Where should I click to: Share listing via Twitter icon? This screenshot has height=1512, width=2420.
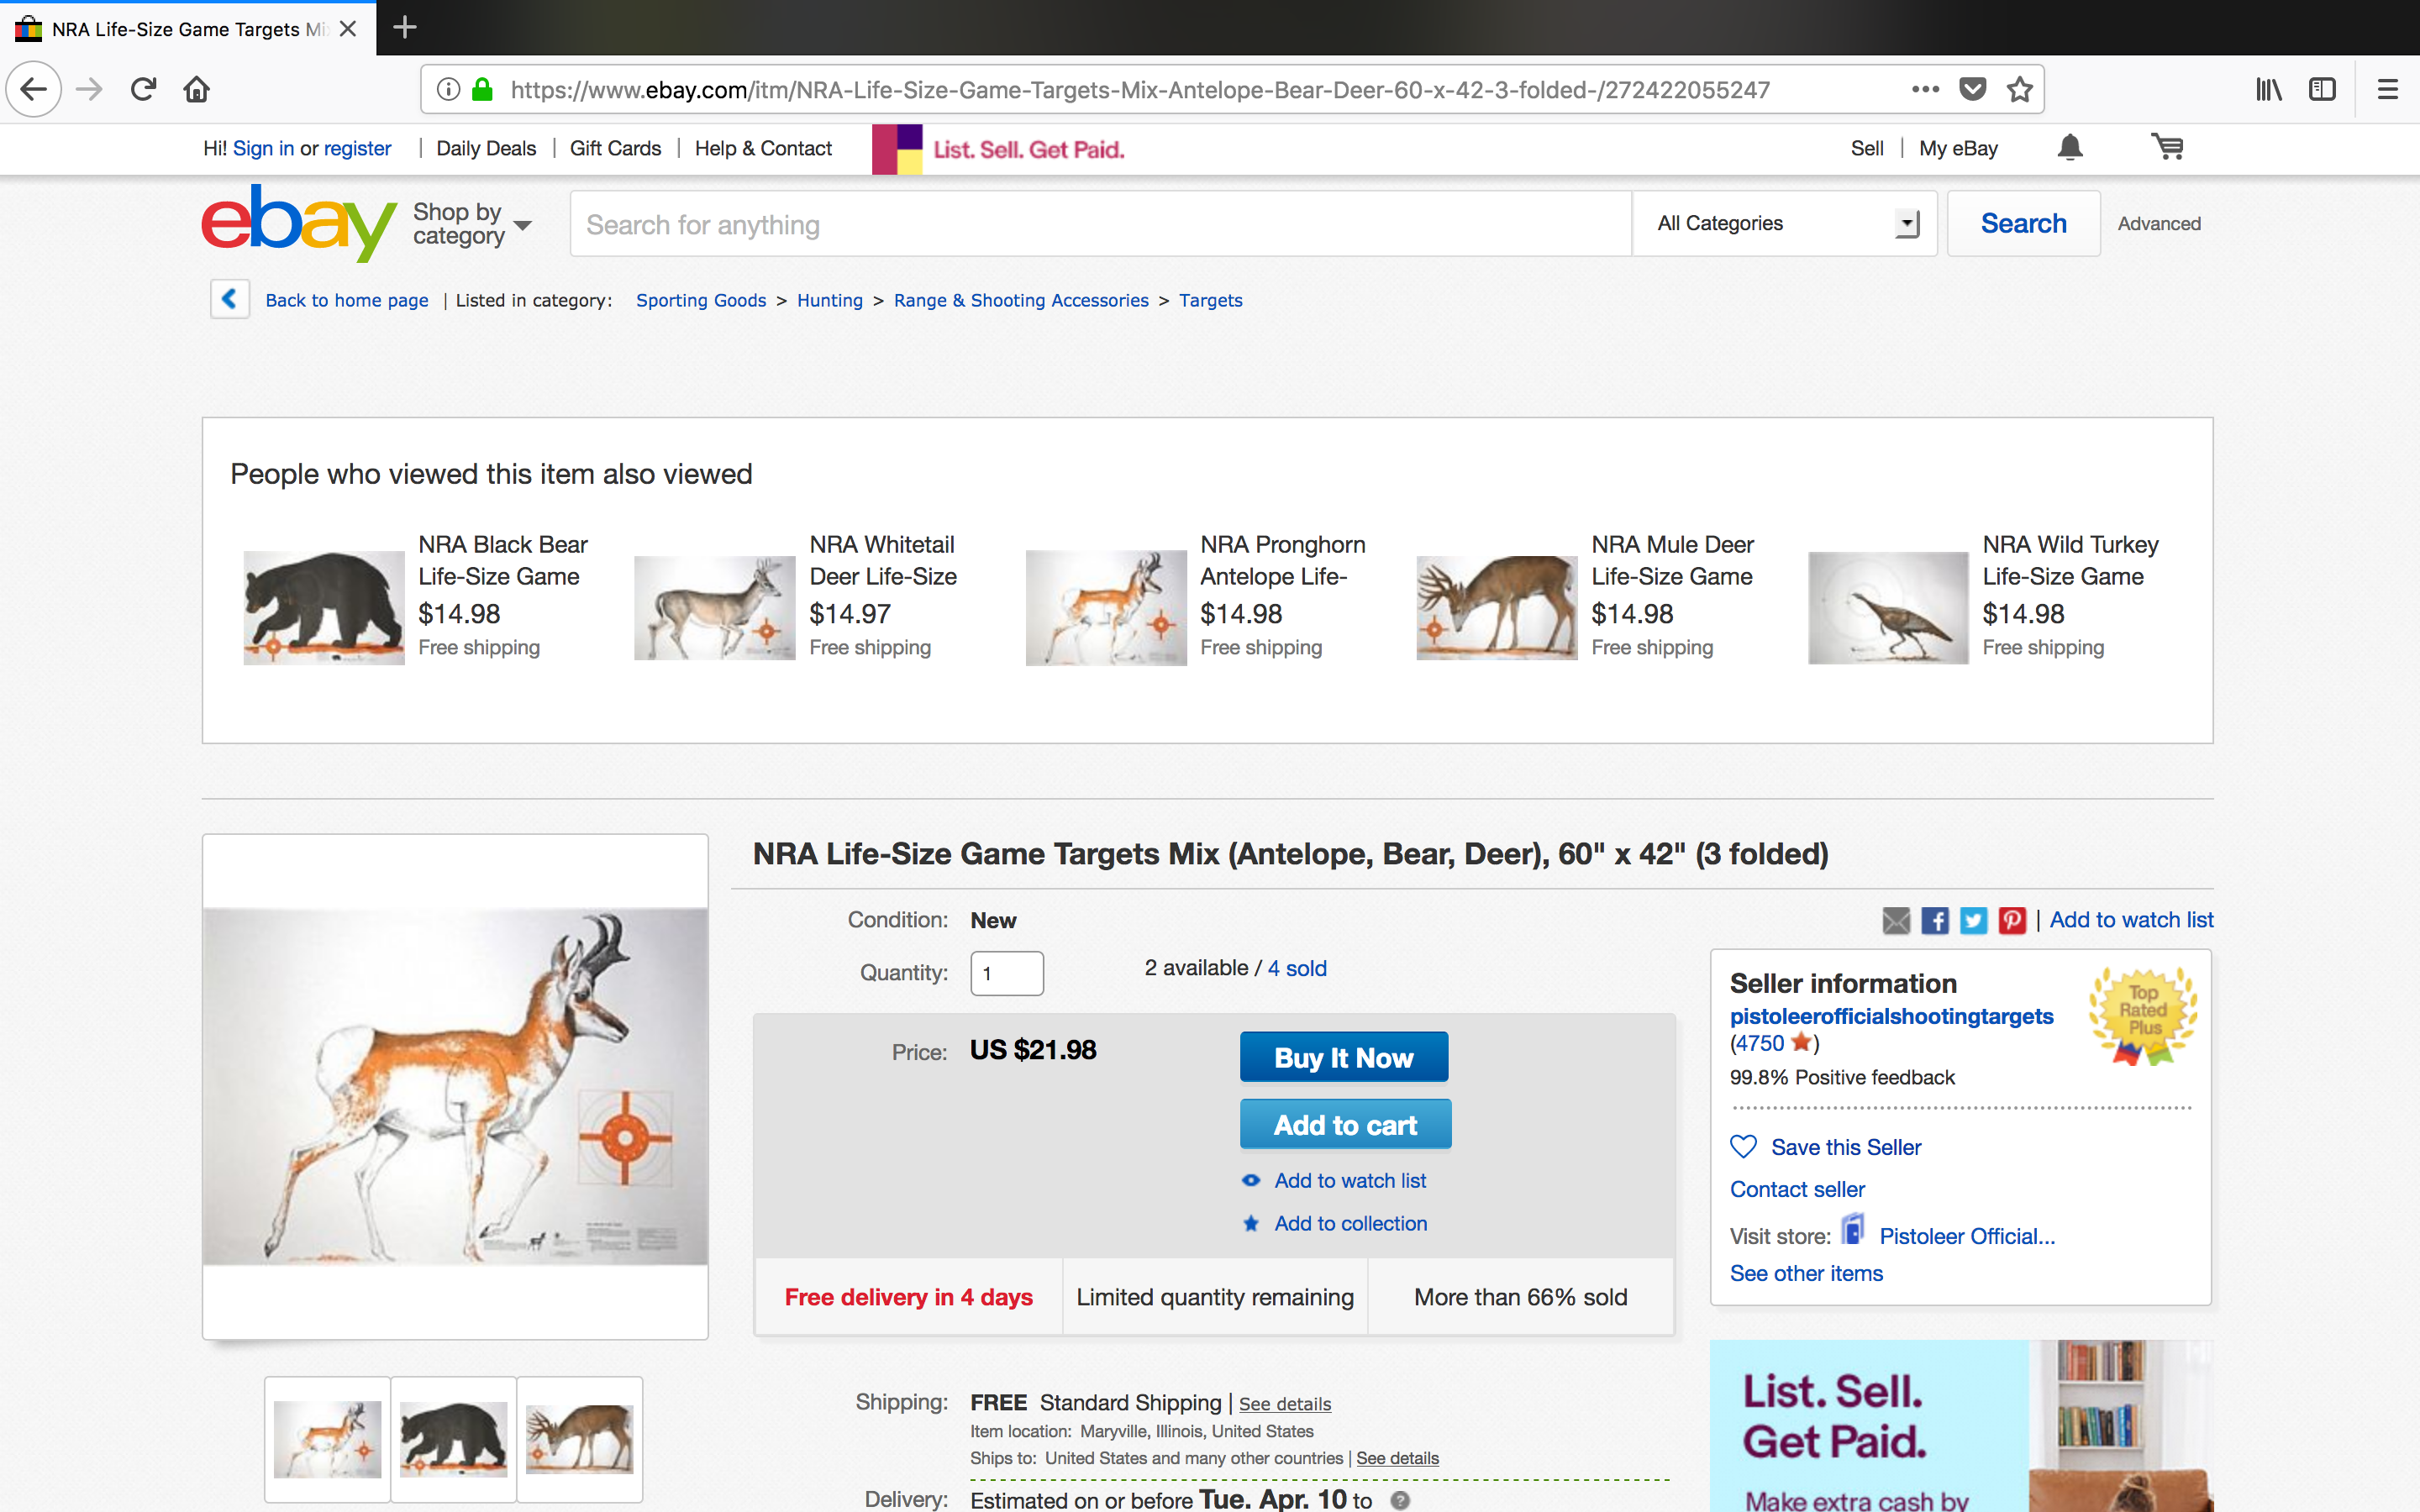pos(1973,920)
